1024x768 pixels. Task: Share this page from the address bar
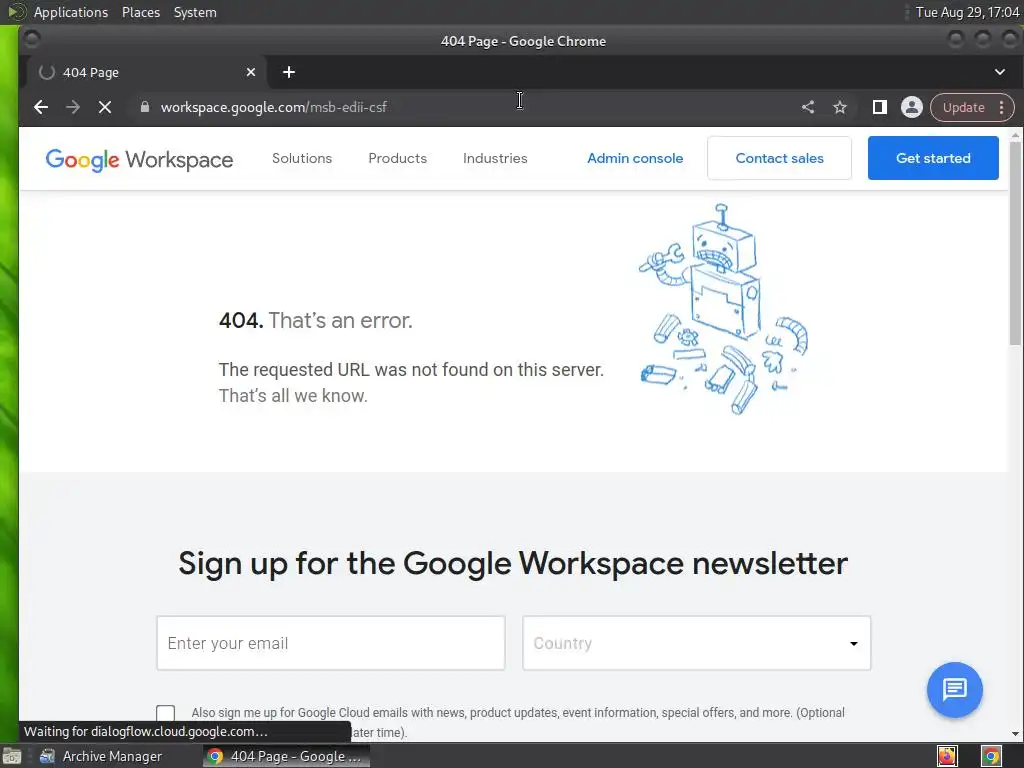click(808, 107)
